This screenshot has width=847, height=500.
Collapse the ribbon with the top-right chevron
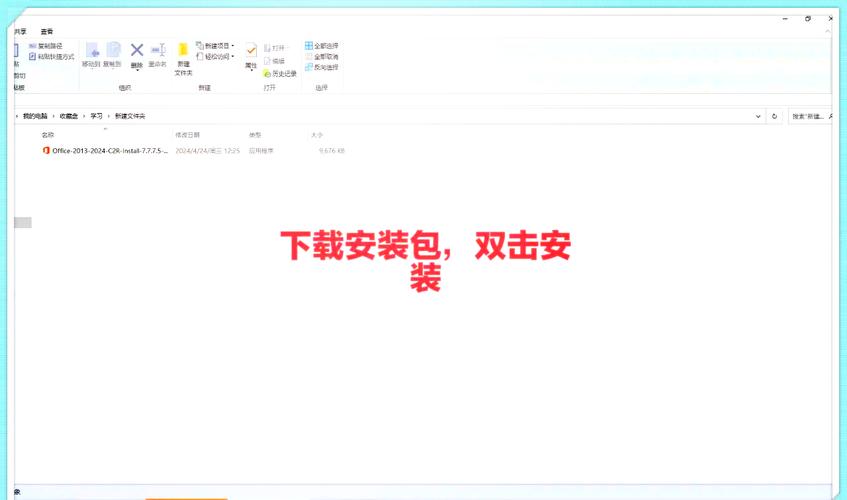tap(828, 31)
